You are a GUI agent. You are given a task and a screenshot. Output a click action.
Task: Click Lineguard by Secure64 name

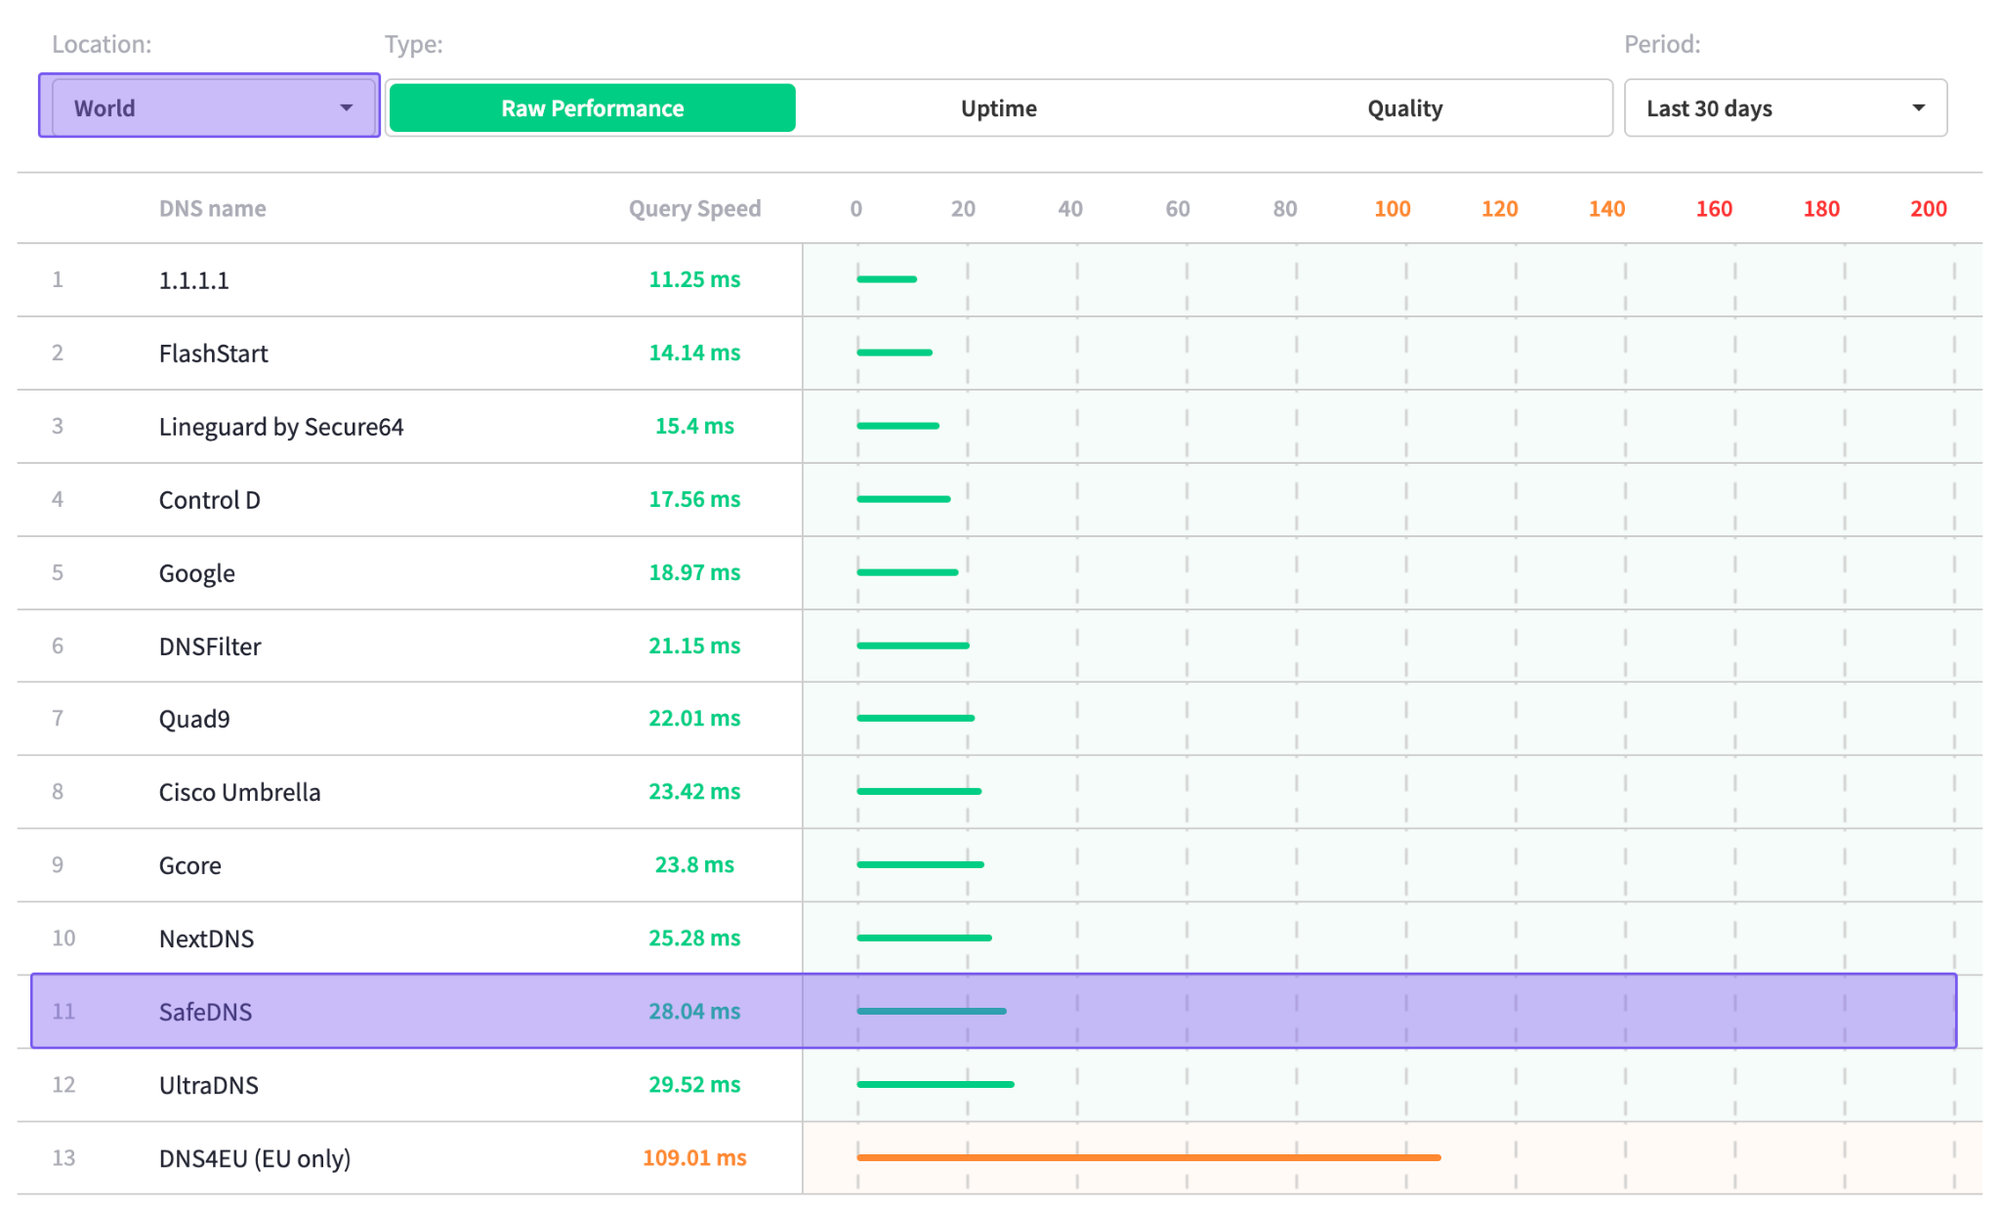tap(281, 426)
